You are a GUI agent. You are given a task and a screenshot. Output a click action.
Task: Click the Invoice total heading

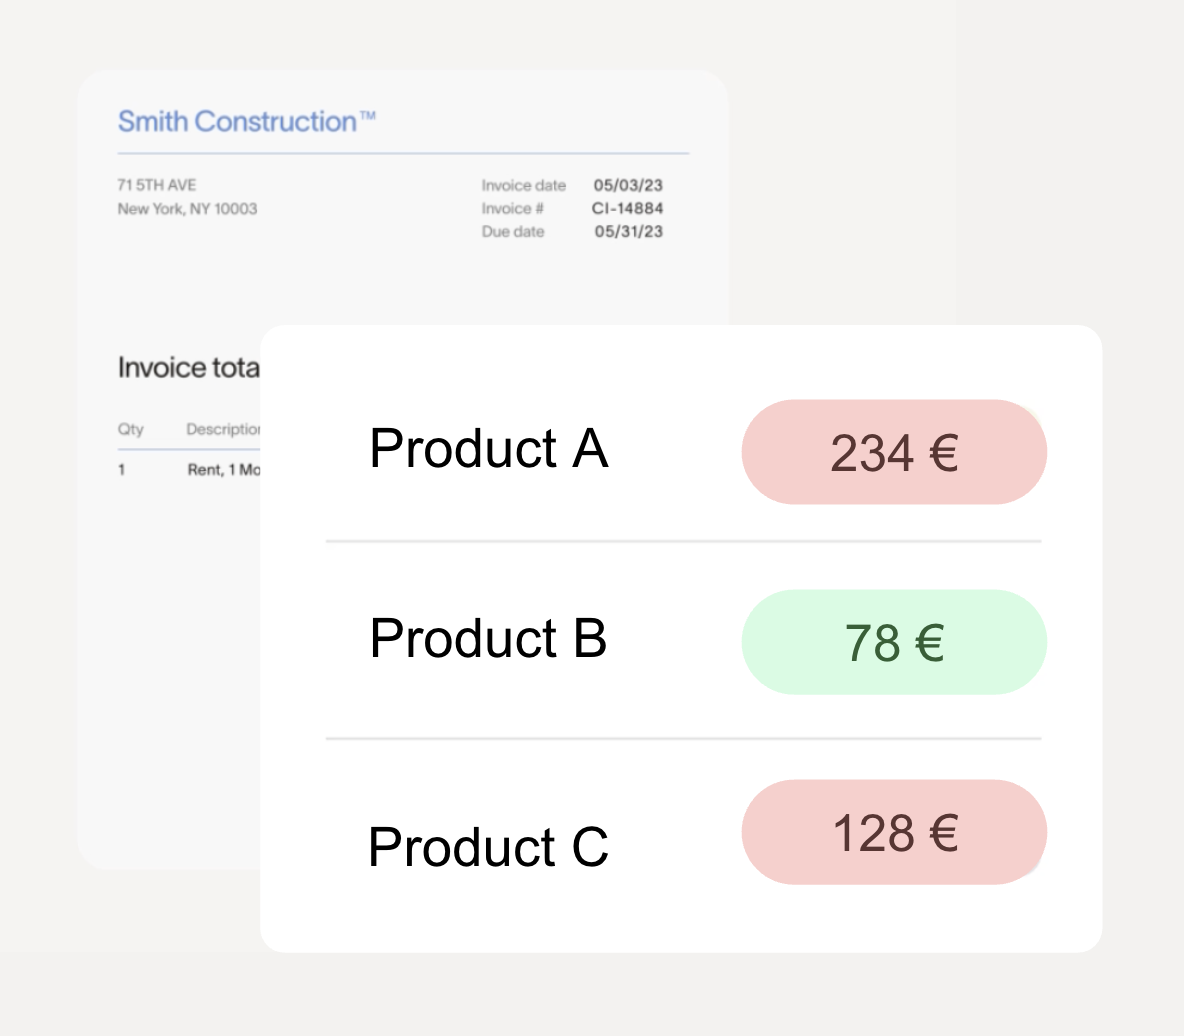[188, 367]
